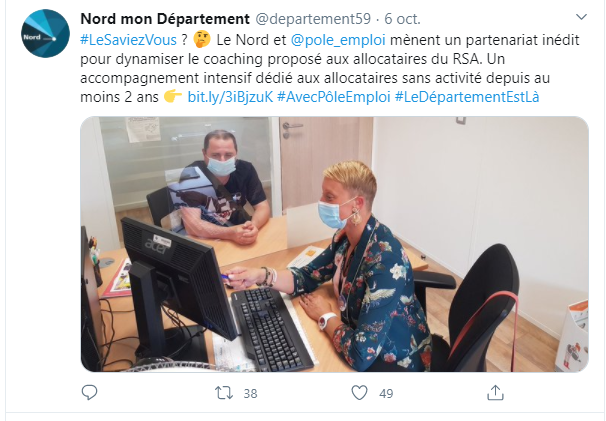Retweet the post with the arrows icon

(224, 393)
